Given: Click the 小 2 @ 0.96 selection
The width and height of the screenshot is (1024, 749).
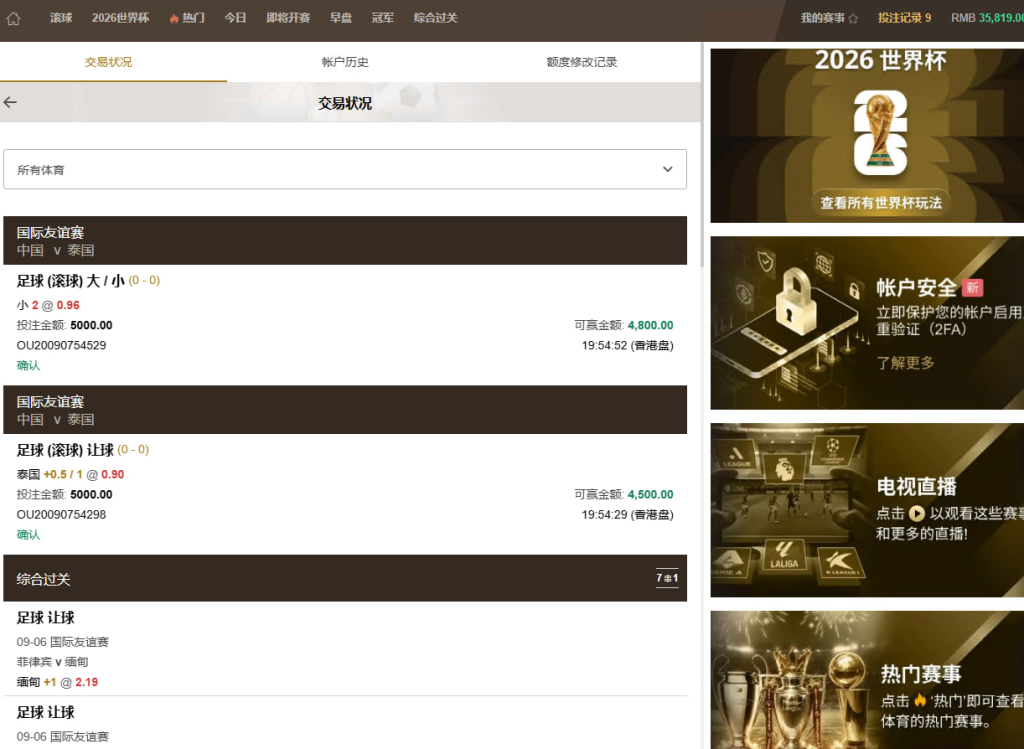Looking at the screenshot, I should [x=48, y=305].
